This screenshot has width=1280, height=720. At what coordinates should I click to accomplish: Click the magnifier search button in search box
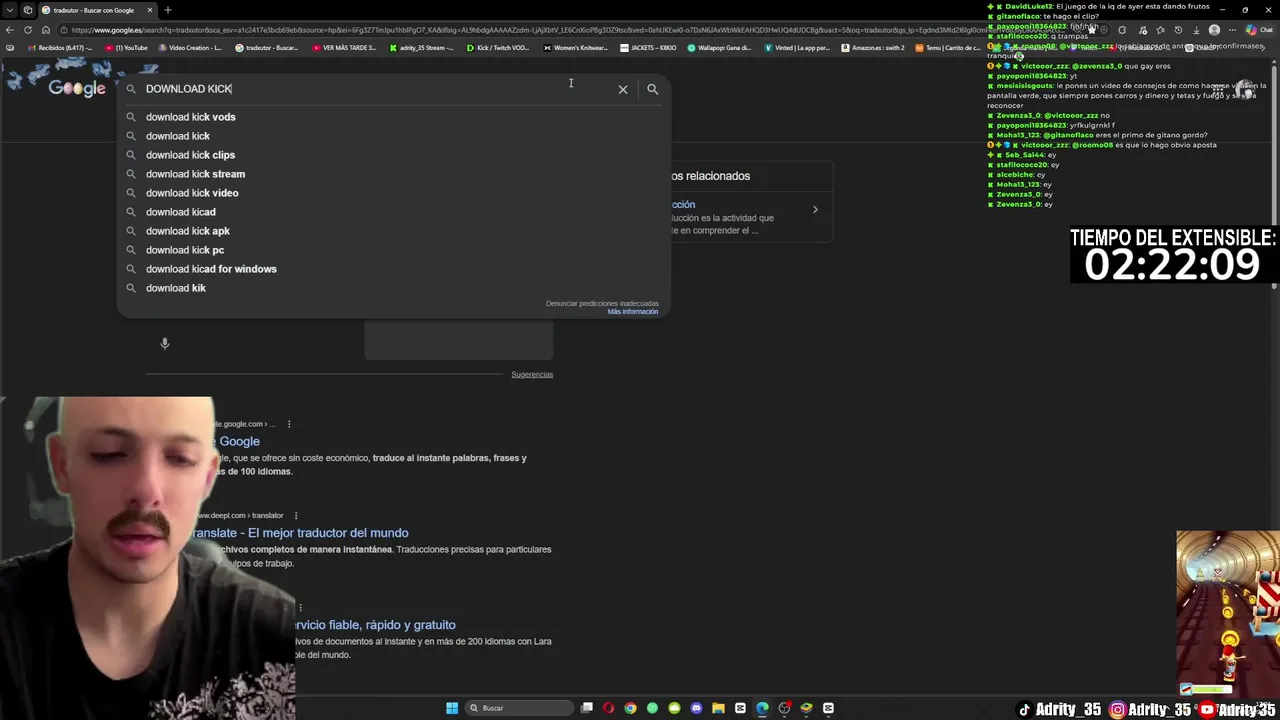point(652,89)
